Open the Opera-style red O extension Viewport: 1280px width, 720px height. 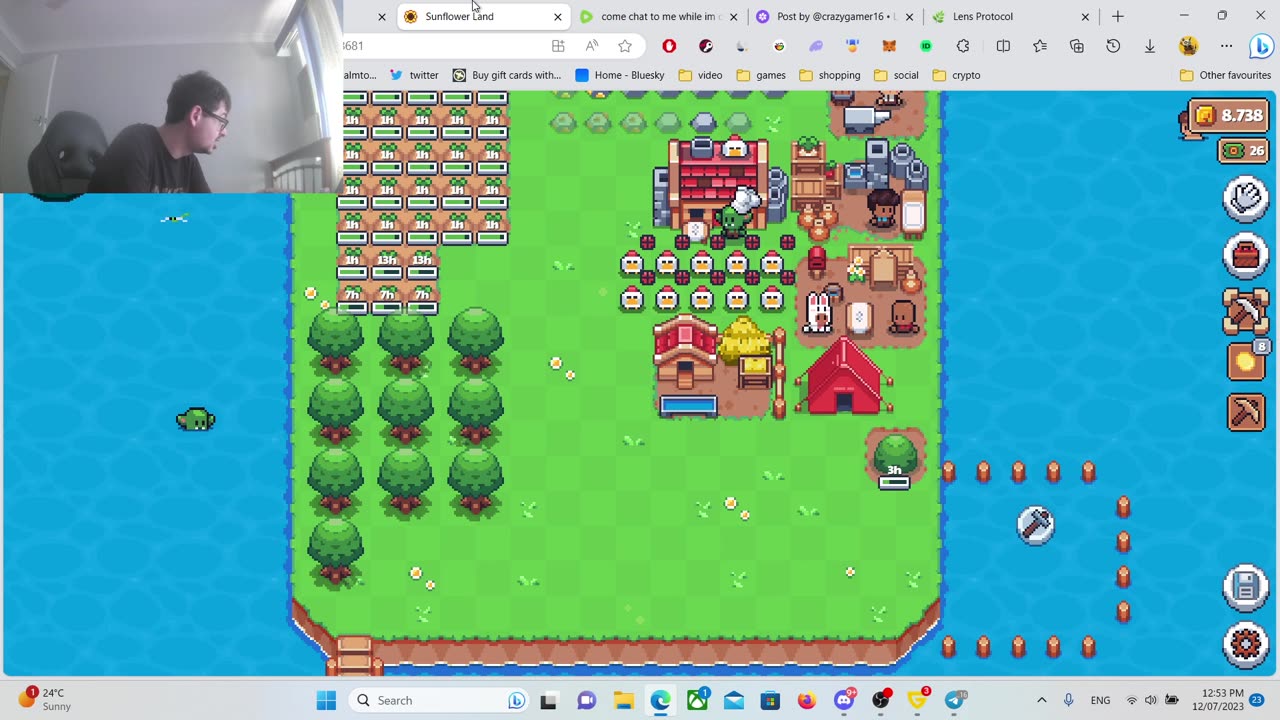tap(669, 46)
